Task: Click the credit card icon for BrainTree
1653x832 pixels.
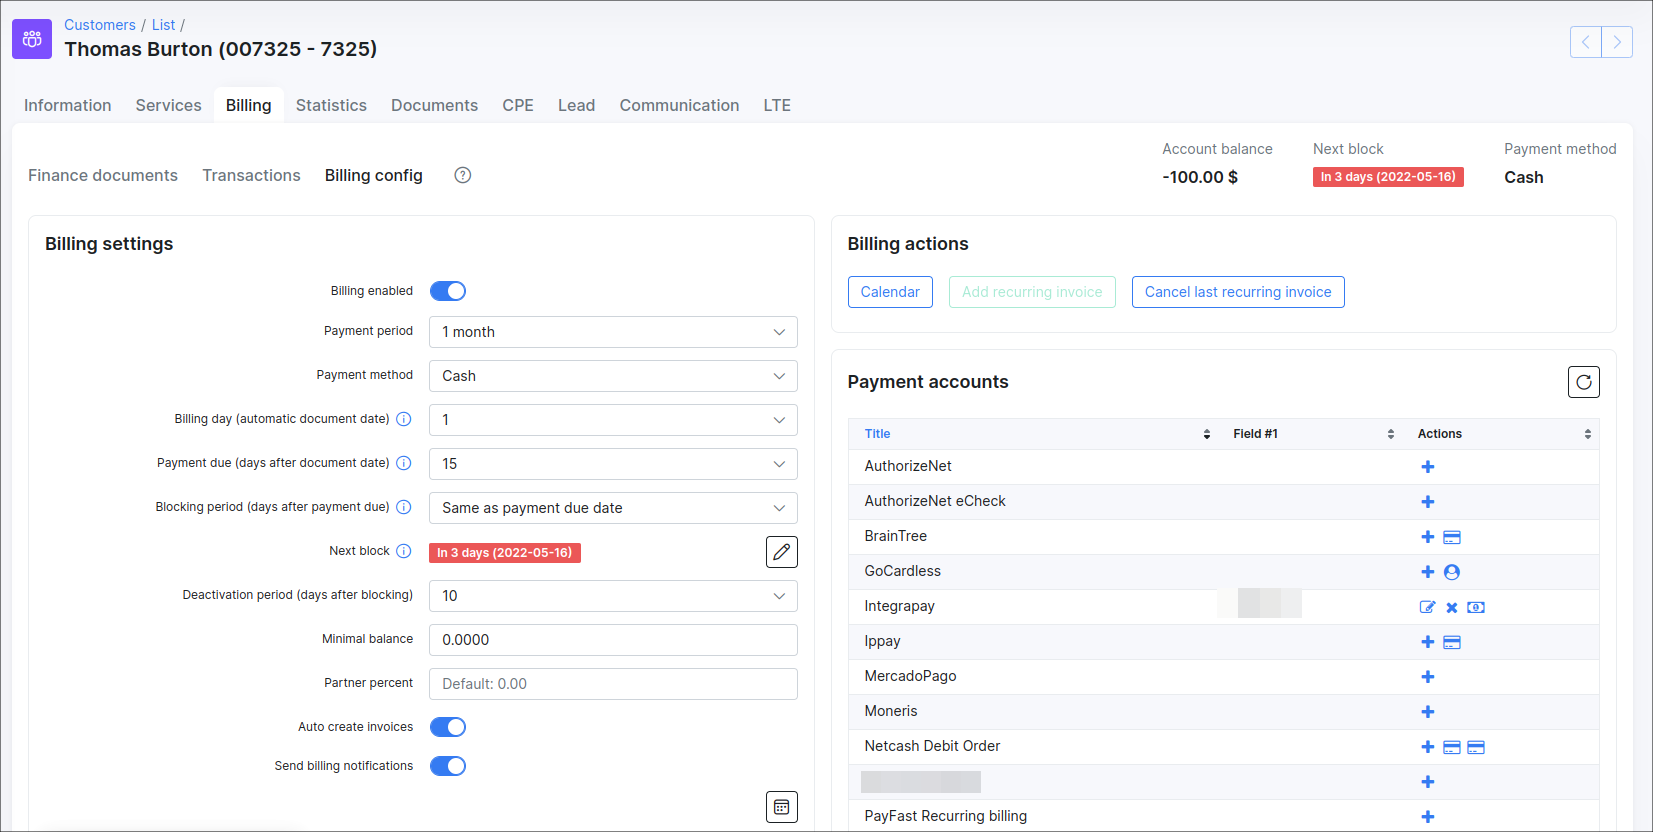Action: 1452,537
